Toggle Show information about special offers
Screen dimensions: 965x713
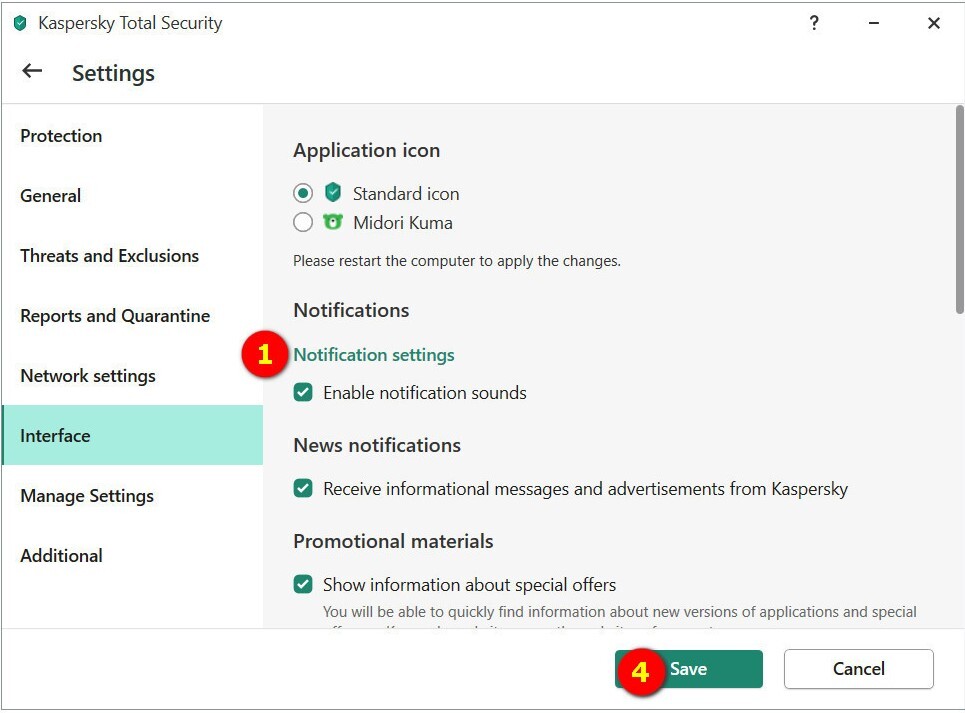303,584
